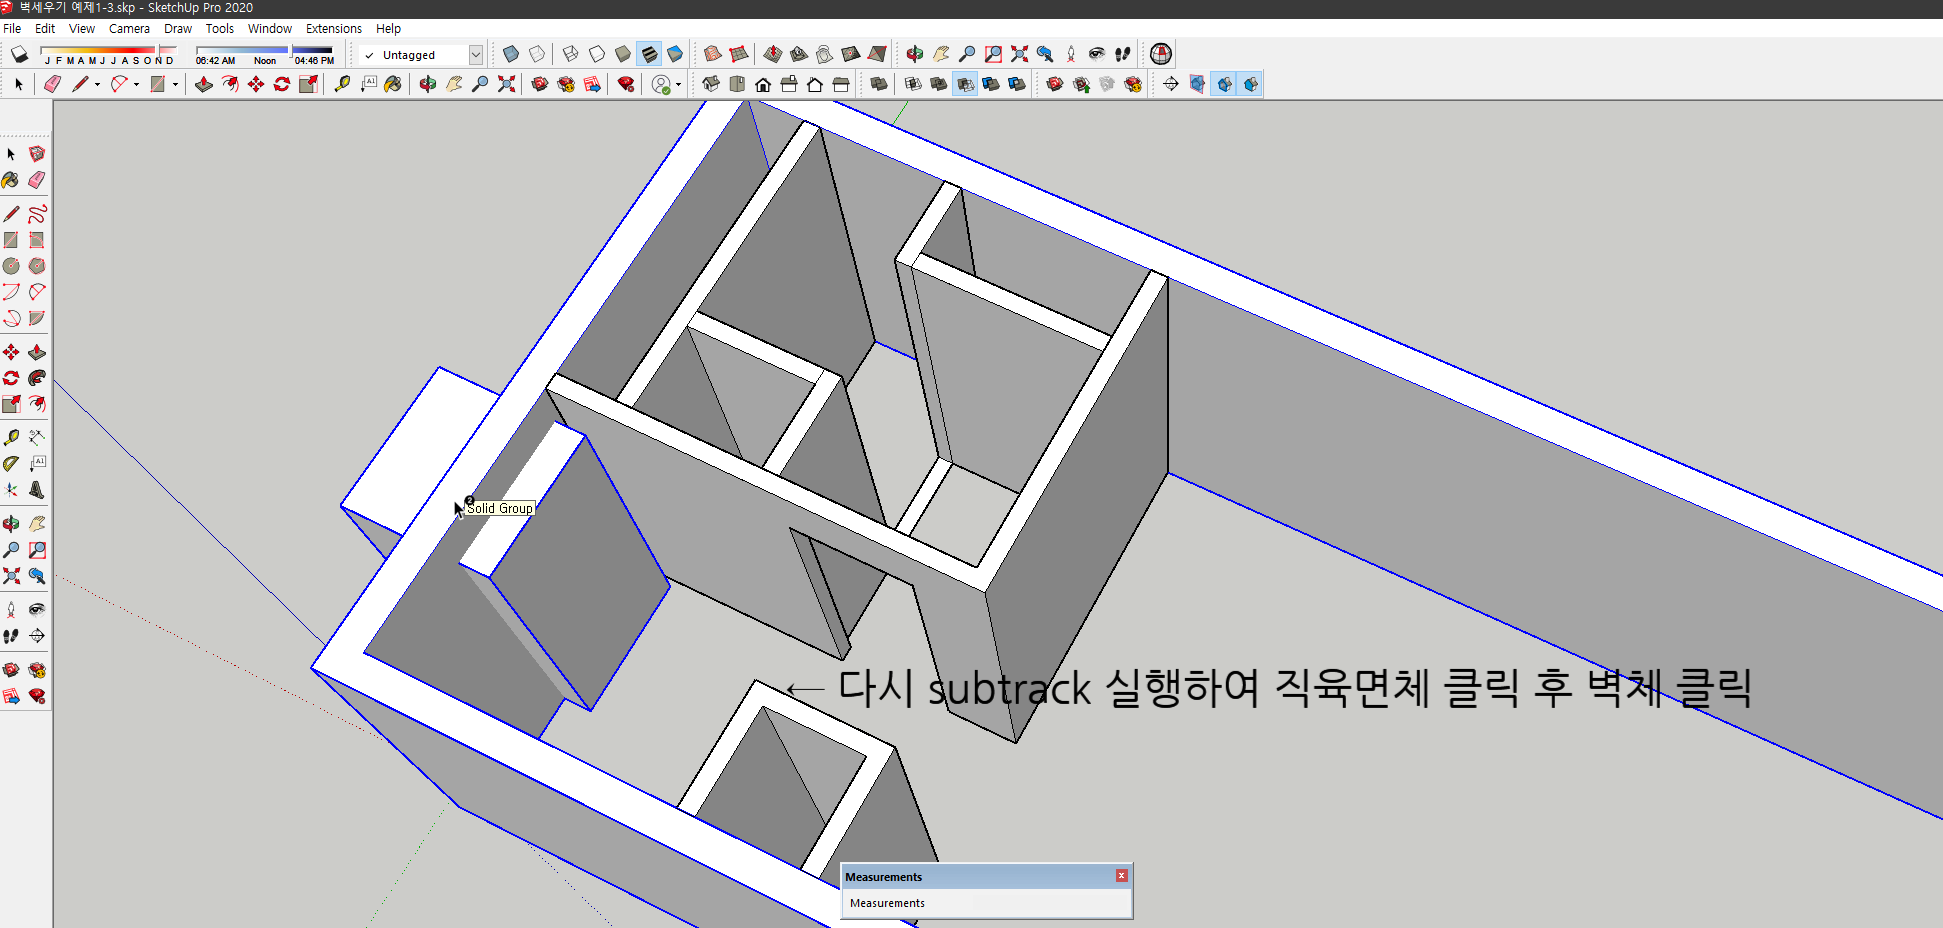Toggle Display Section Fill
The image size is (1943, 928).
coord(1250,84)
